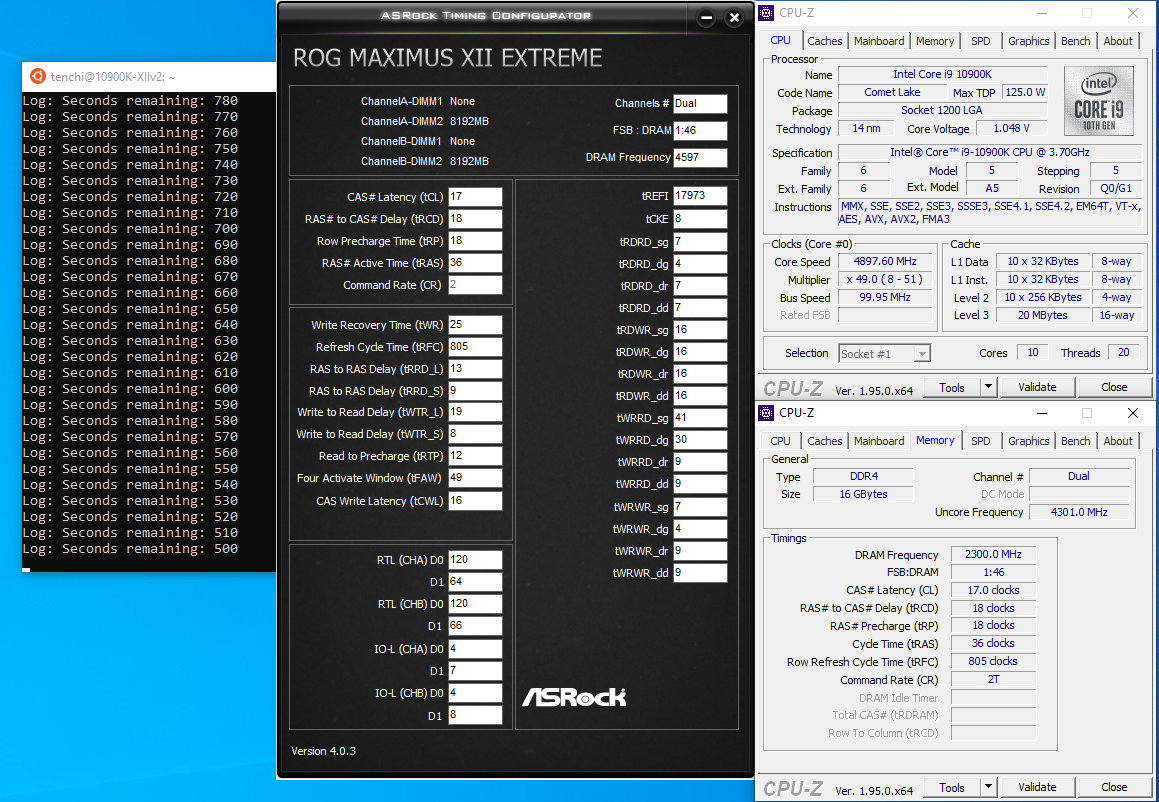Click the Core Speed value 4897.60 MHz
This screenshot has height=802, width=1159.
click(885, 262)
